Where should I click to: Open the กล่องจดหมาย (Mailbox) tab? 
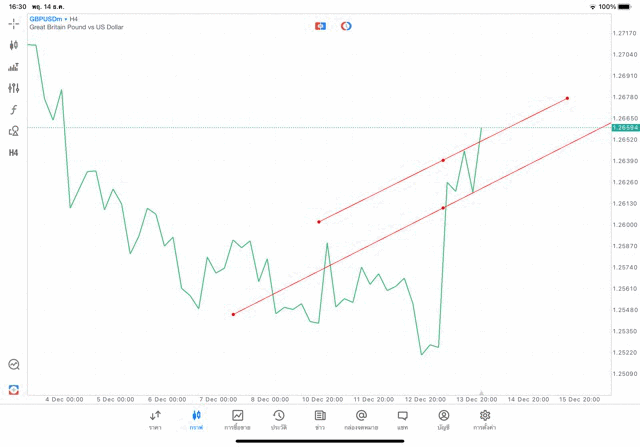(x=361, y=420)
